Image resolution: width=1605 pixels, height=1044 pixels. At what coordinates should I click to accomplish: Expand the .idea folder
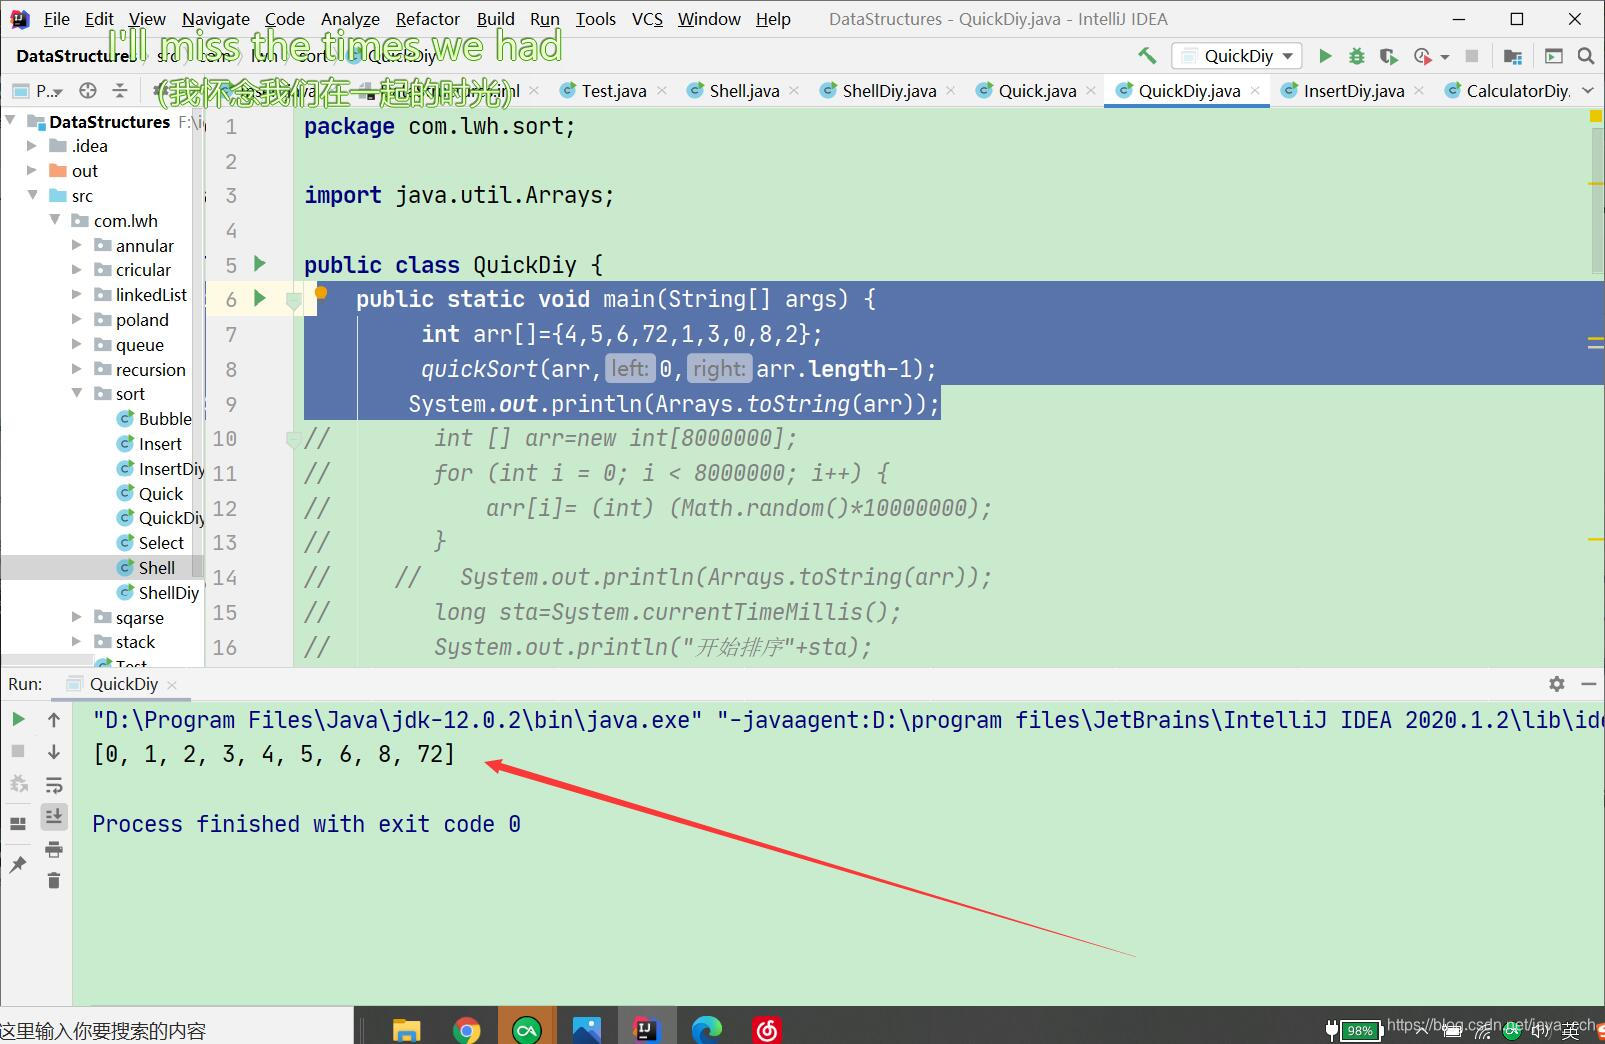[32, 146]
